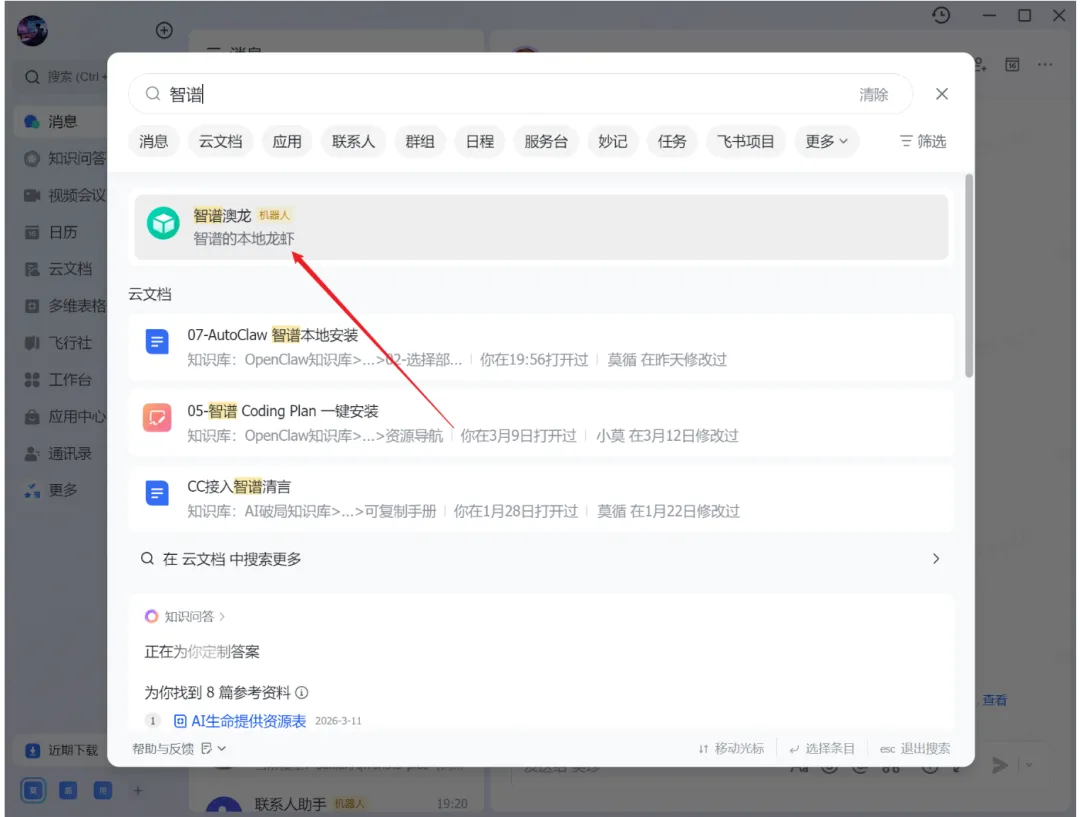Image resolution: width=1080 pixels, height=817 pixels.
Task: Open the 联系人助手 chat row
Action: [x=335, y=803]
